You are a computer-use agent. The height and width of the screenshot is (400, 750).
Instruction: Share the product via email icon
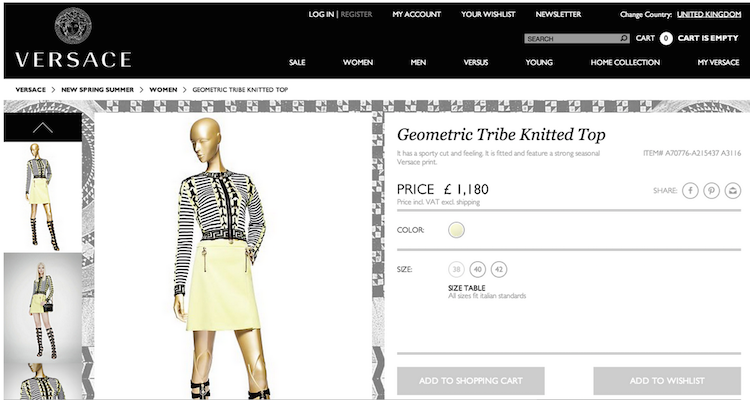coord(732,190)
